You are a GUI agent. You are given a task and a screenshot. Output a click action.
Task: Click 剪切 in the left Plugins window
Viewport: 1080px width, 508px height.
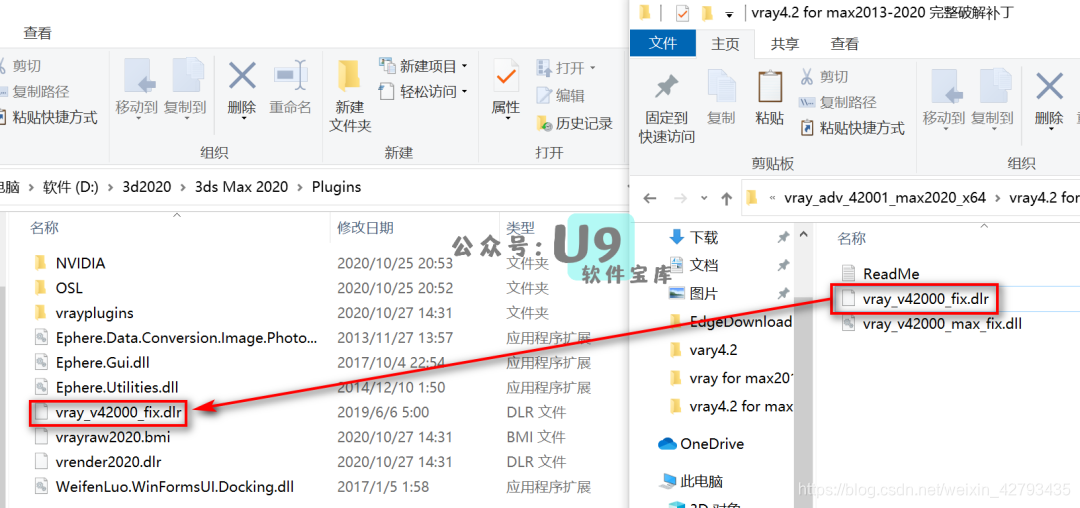pos(19,65)
